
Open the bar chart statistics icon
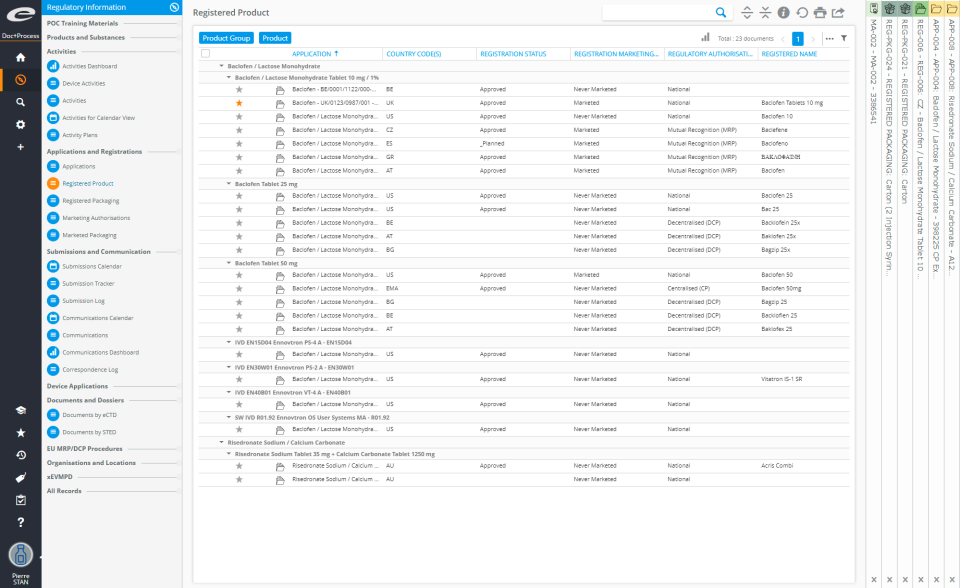click(707, 38)
